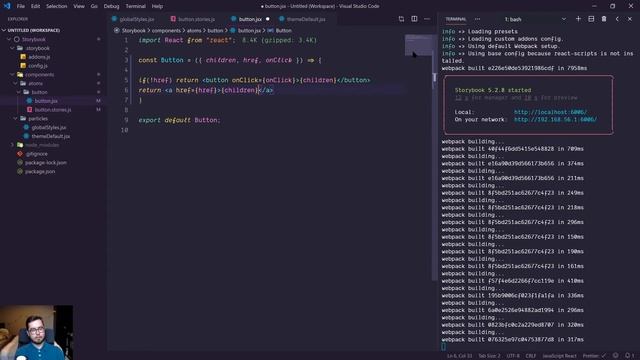640x360 pixels.
Task: Create a new terminal with the plus icon
Action: [578, 19]
